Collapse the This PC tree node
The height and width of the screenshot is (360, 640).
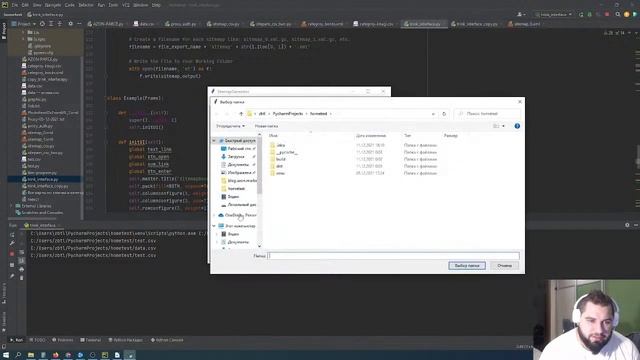click(214, 226)
